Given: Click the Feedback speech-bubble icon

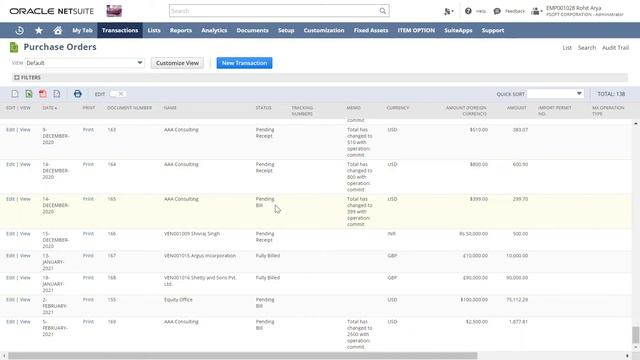Looking at the screenshot, I should point(497,11).
